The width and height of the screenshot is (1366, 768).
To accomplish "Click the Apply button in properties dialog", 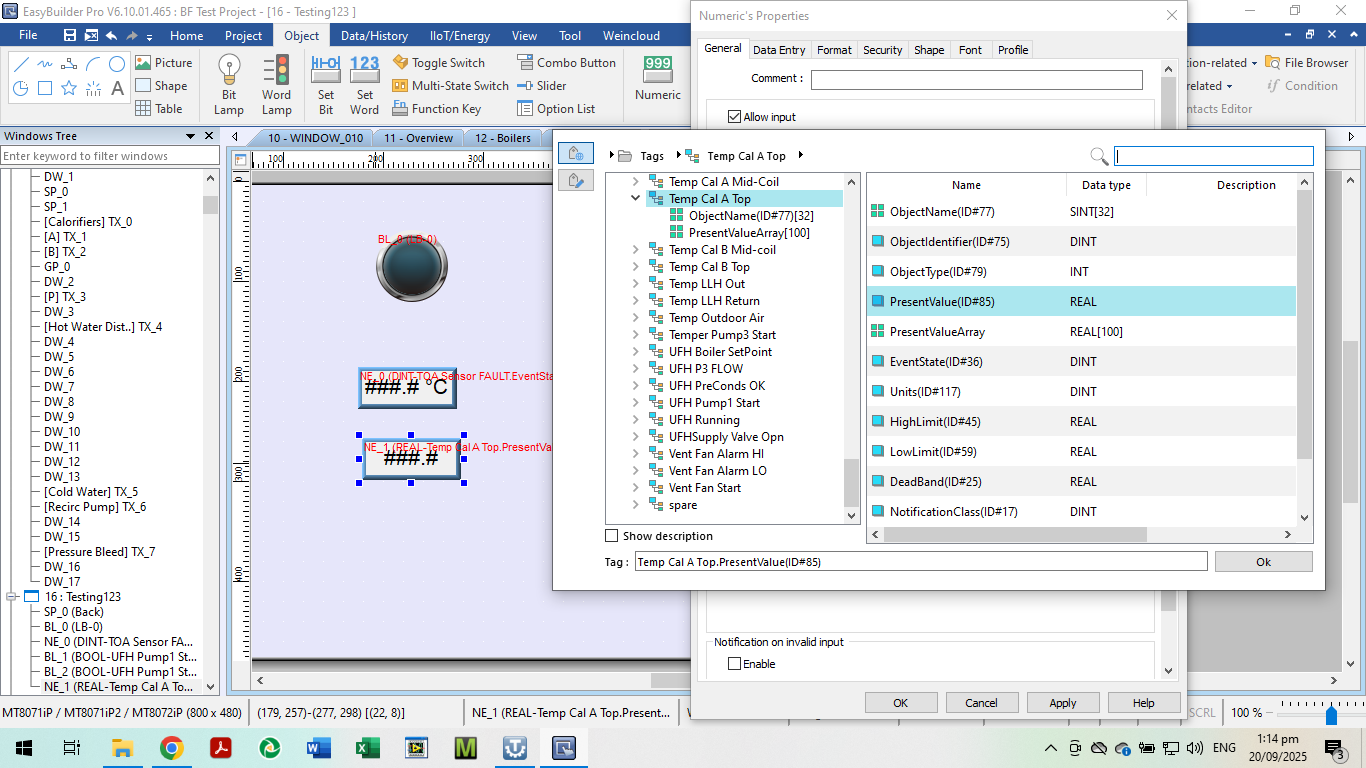I will coord(1062,703).
